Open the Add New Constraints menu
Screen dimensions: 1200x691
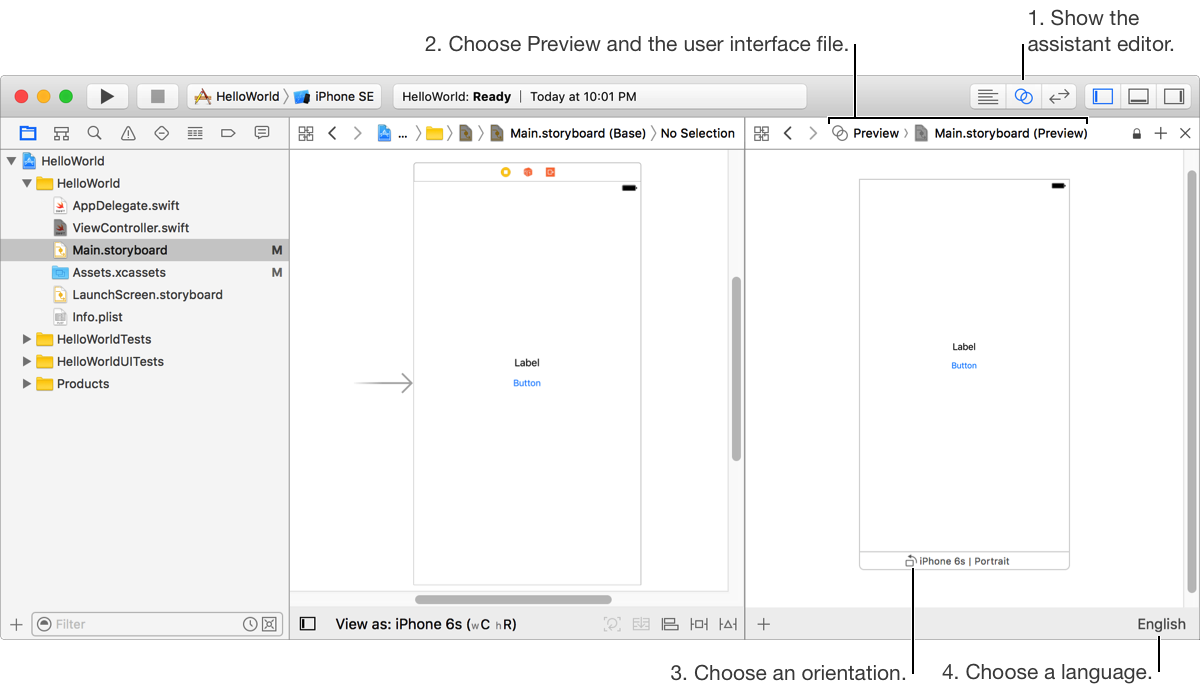[699, 624]
